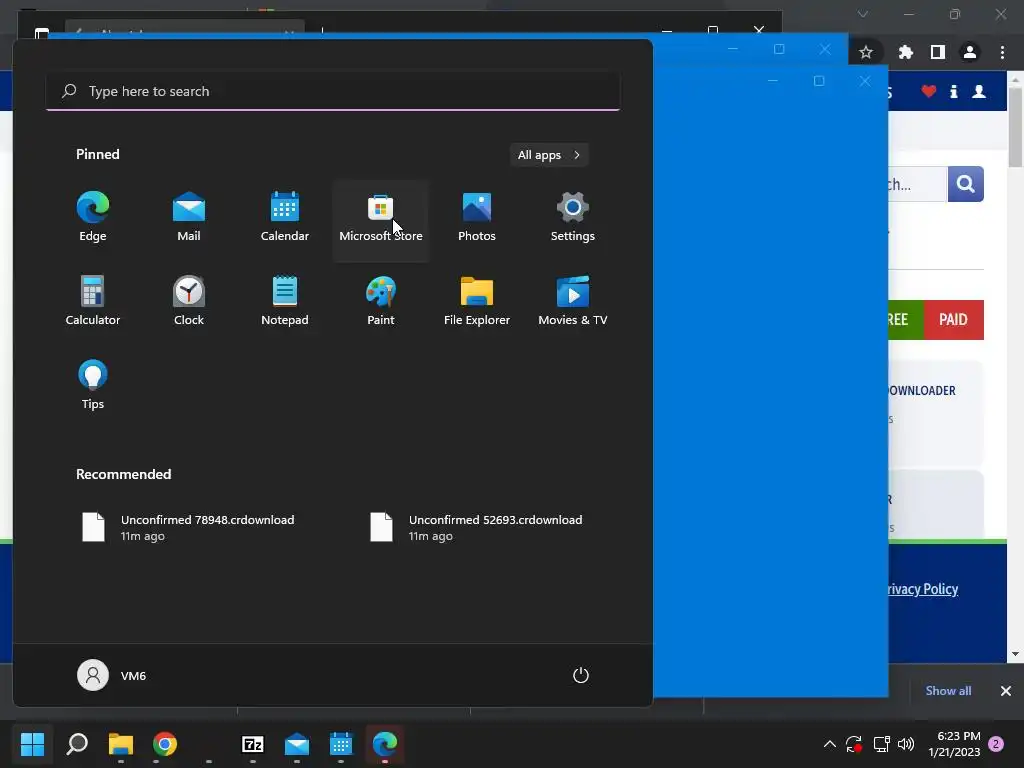The width and height of the screenshot is (1024, 768).
Task: Open Settings from pinned apps
Action: coord(573,218)
